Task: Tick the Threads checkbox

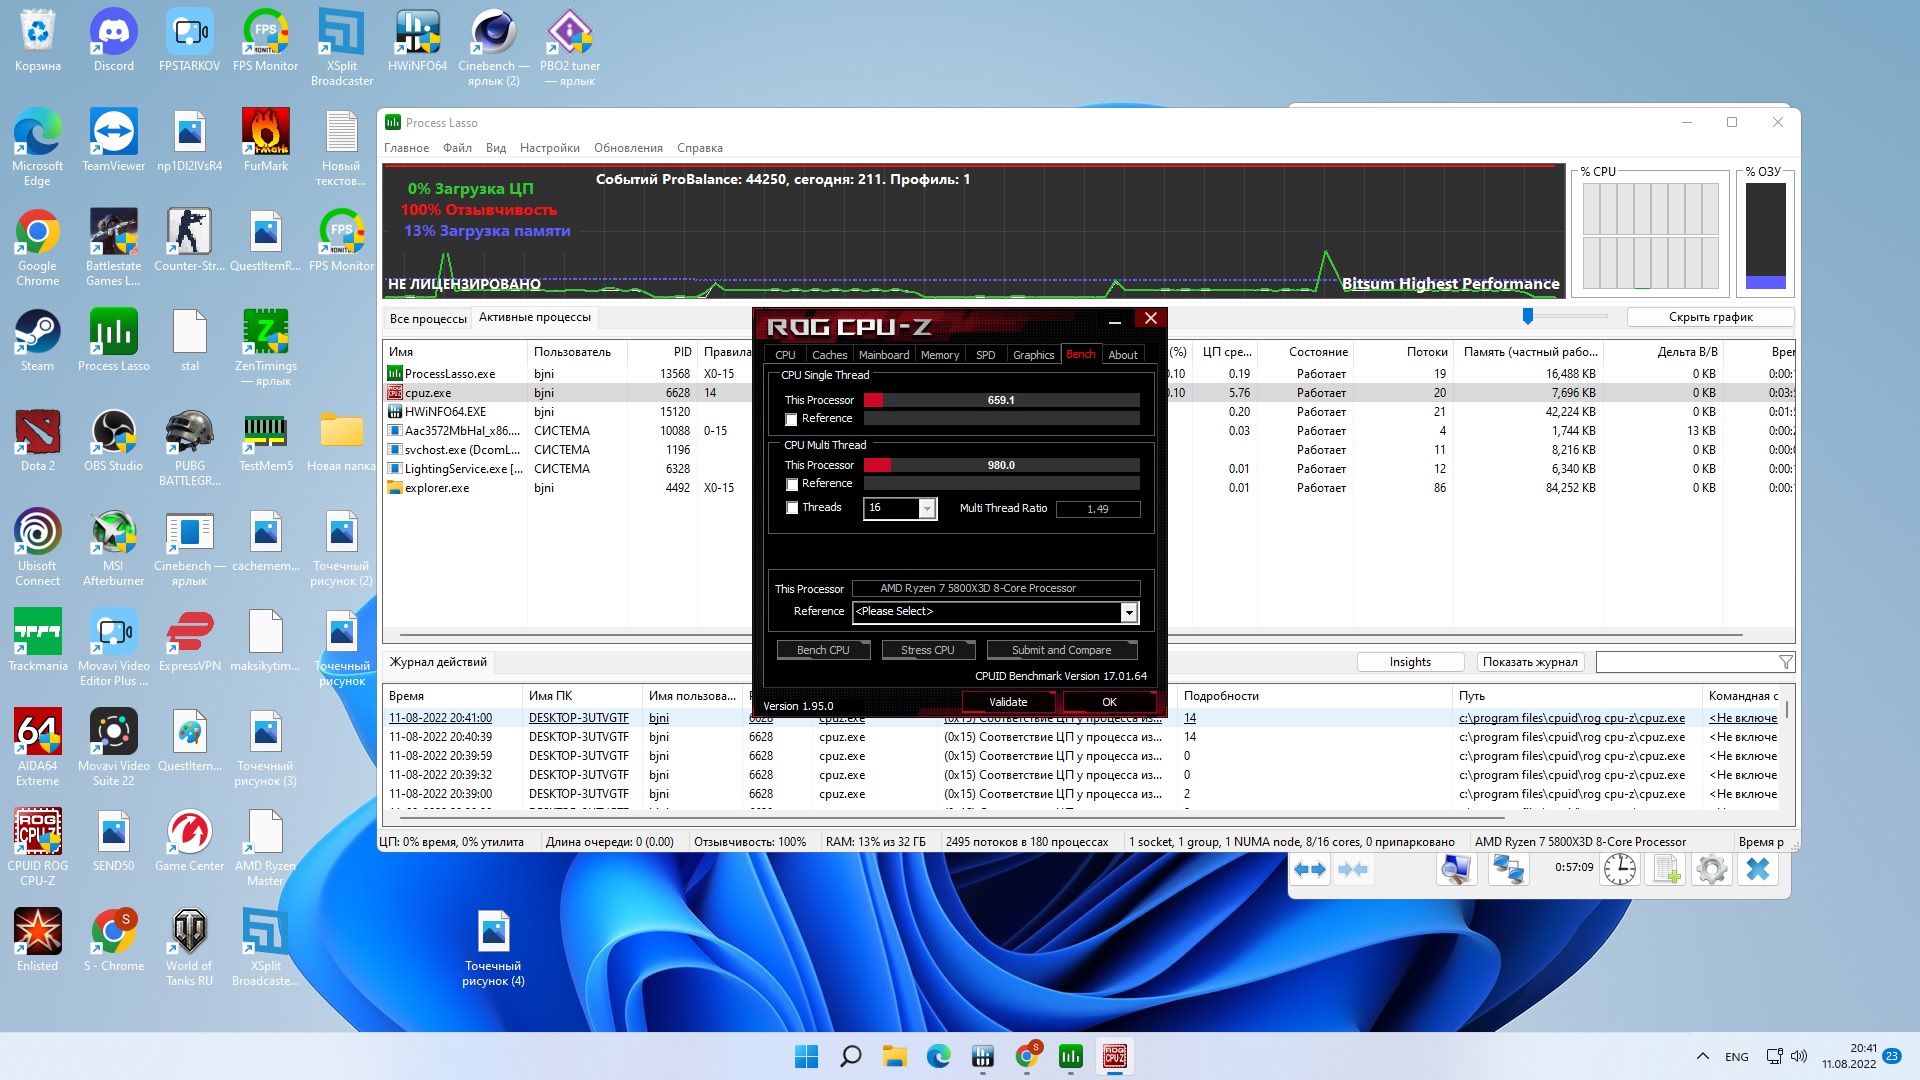Action: pyautogui.click(x=792, y=508)
